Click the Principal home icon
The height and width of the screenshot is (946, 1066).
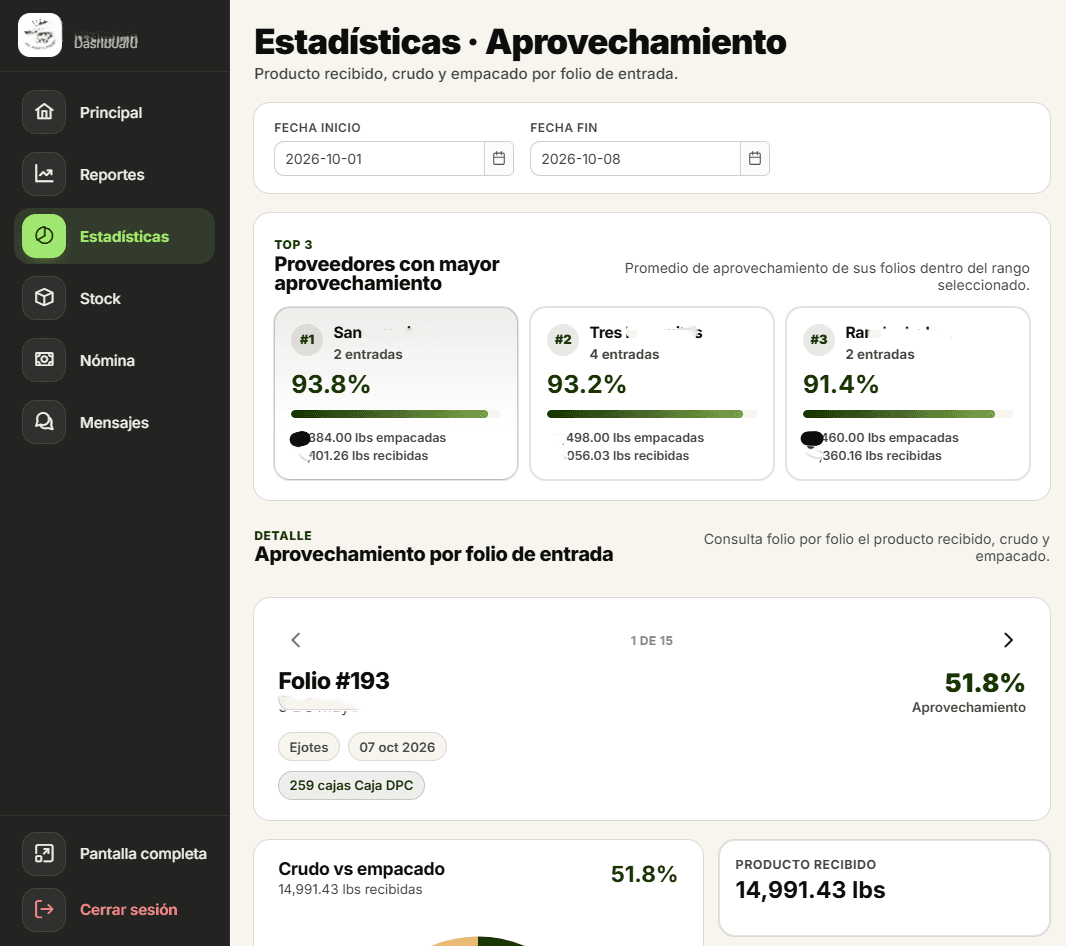tap(44, 112)
